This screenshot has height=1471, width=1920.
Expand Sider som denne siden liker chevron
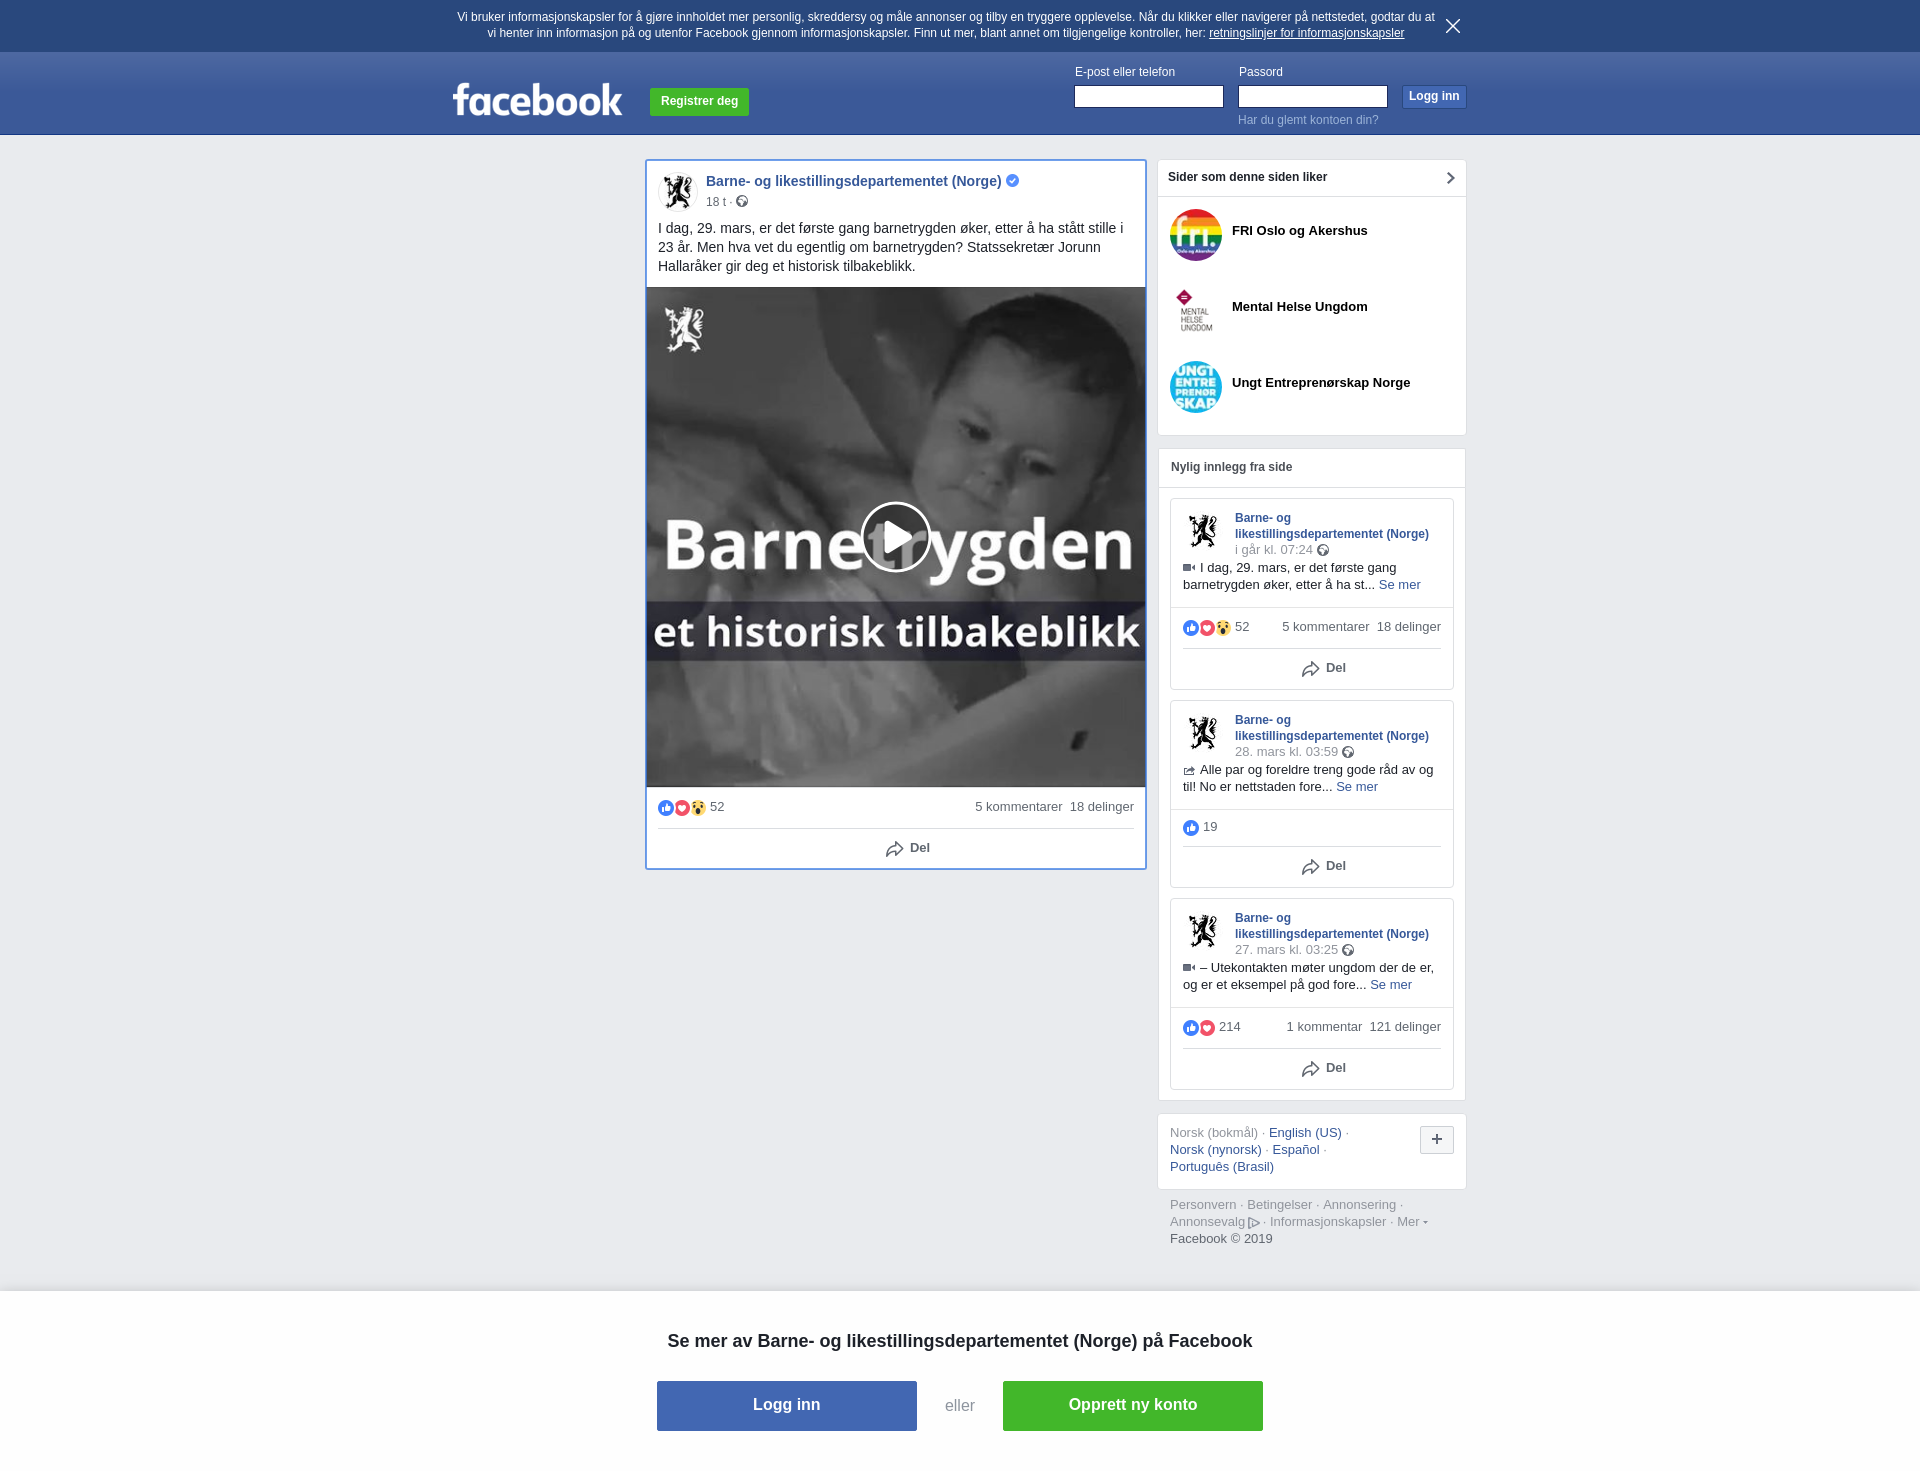[x=1450, y=178]
